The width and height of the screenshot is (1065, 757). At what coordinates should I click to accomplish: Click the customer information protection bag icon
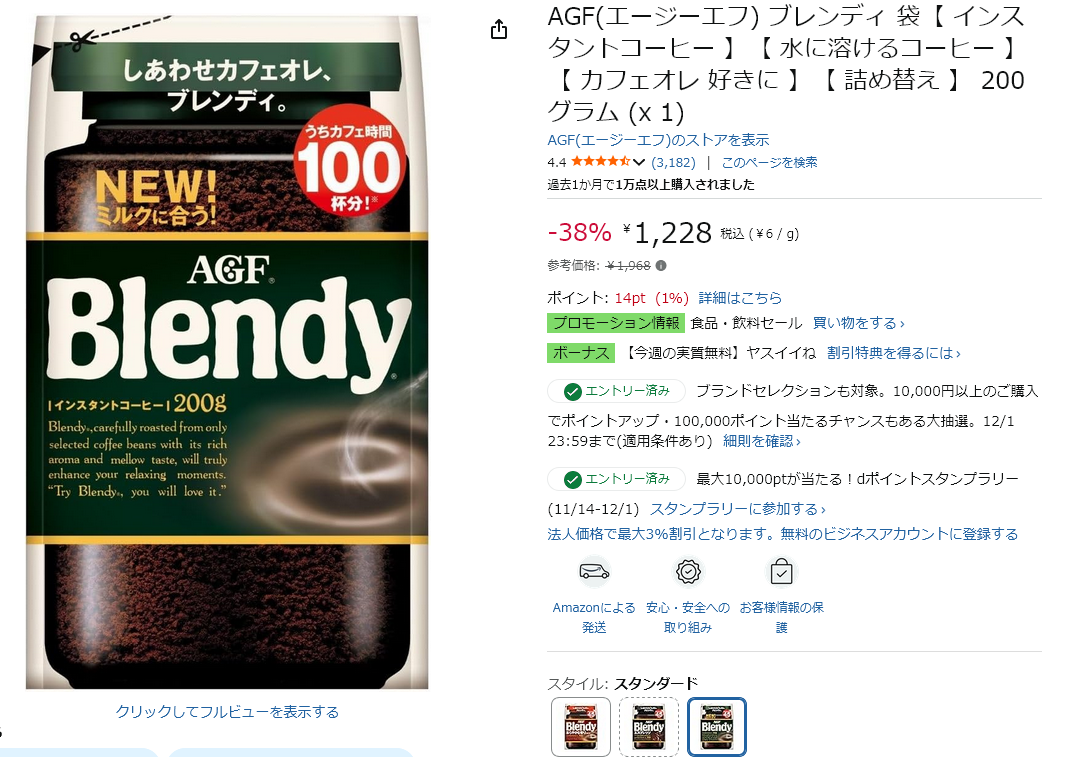coord(781,572)
